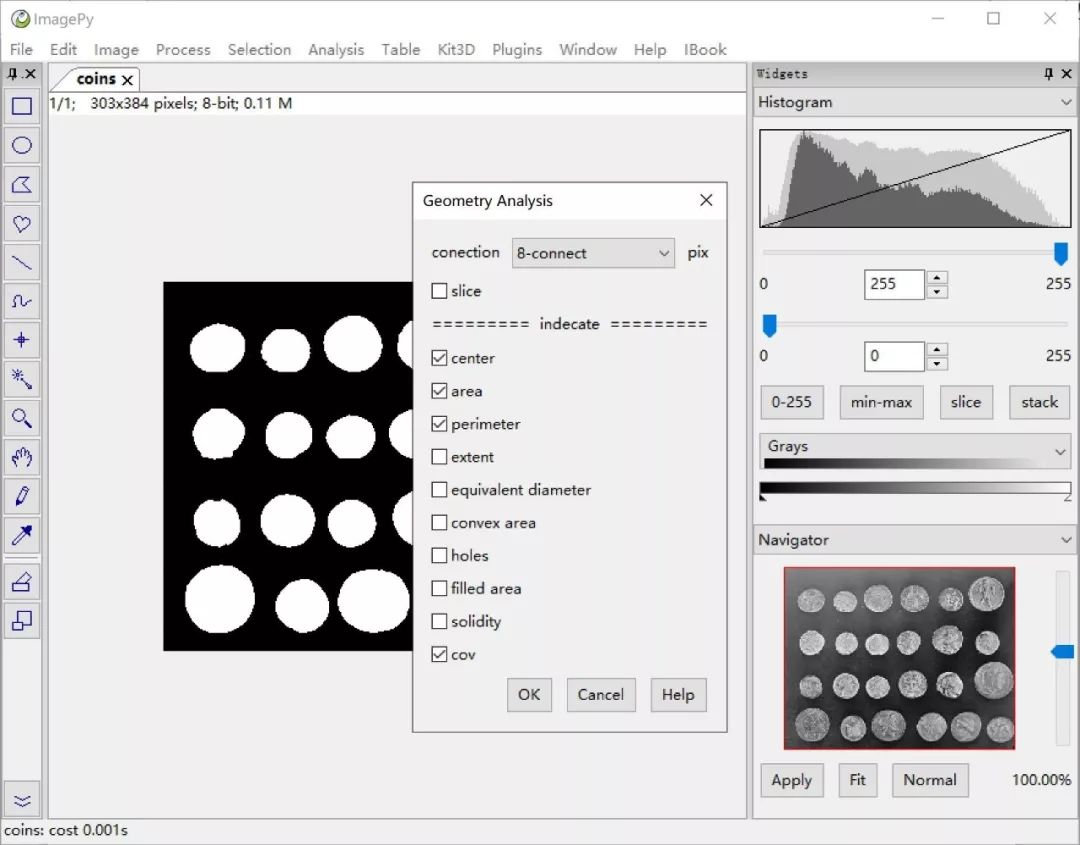The width and height of the screenshot is (1080, 845).
Task: Select the hand pan tool
Action: click(x=22, y=457)
